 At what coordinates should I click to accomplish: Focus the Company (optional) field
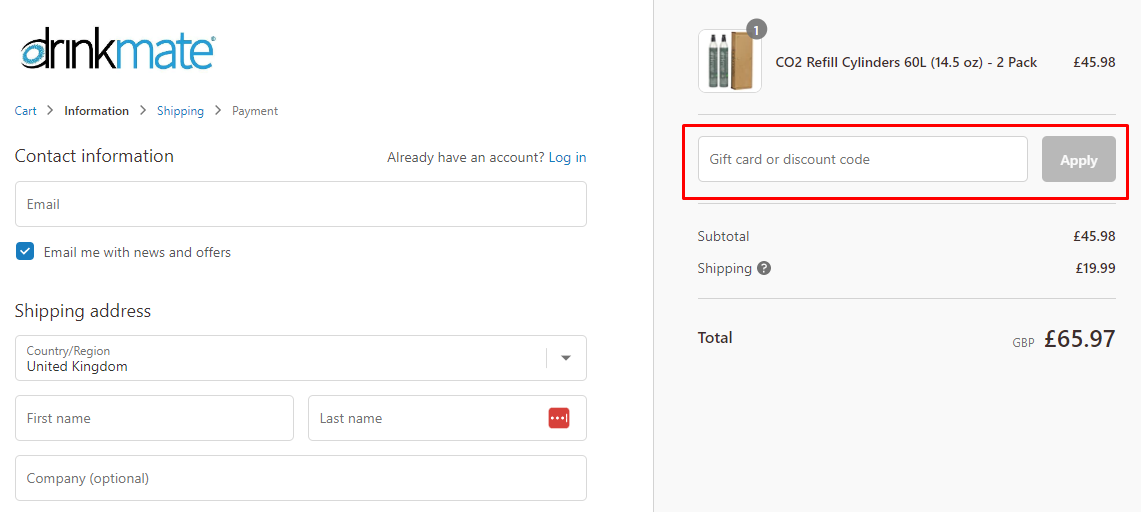301,478
